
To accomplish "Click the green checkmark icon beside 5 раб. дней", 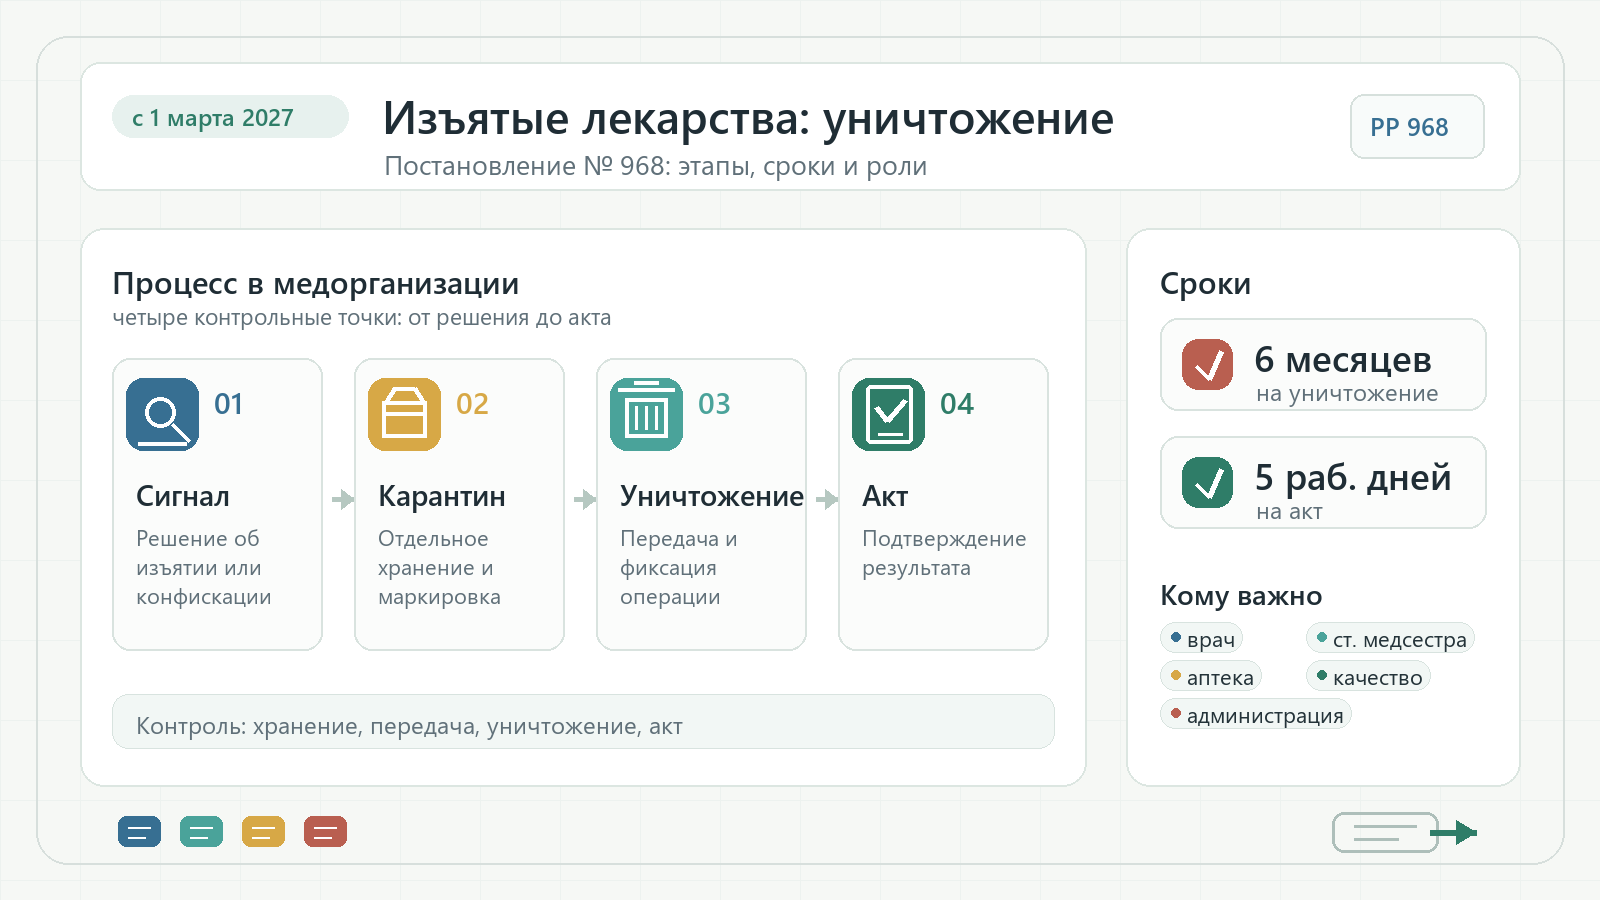I will coord(1207,482).
